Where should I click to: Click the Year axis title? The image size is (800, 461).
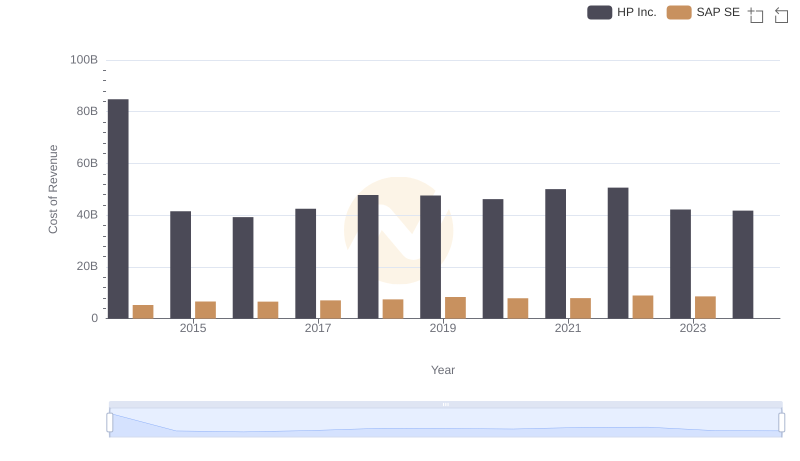tap(443, 370)
